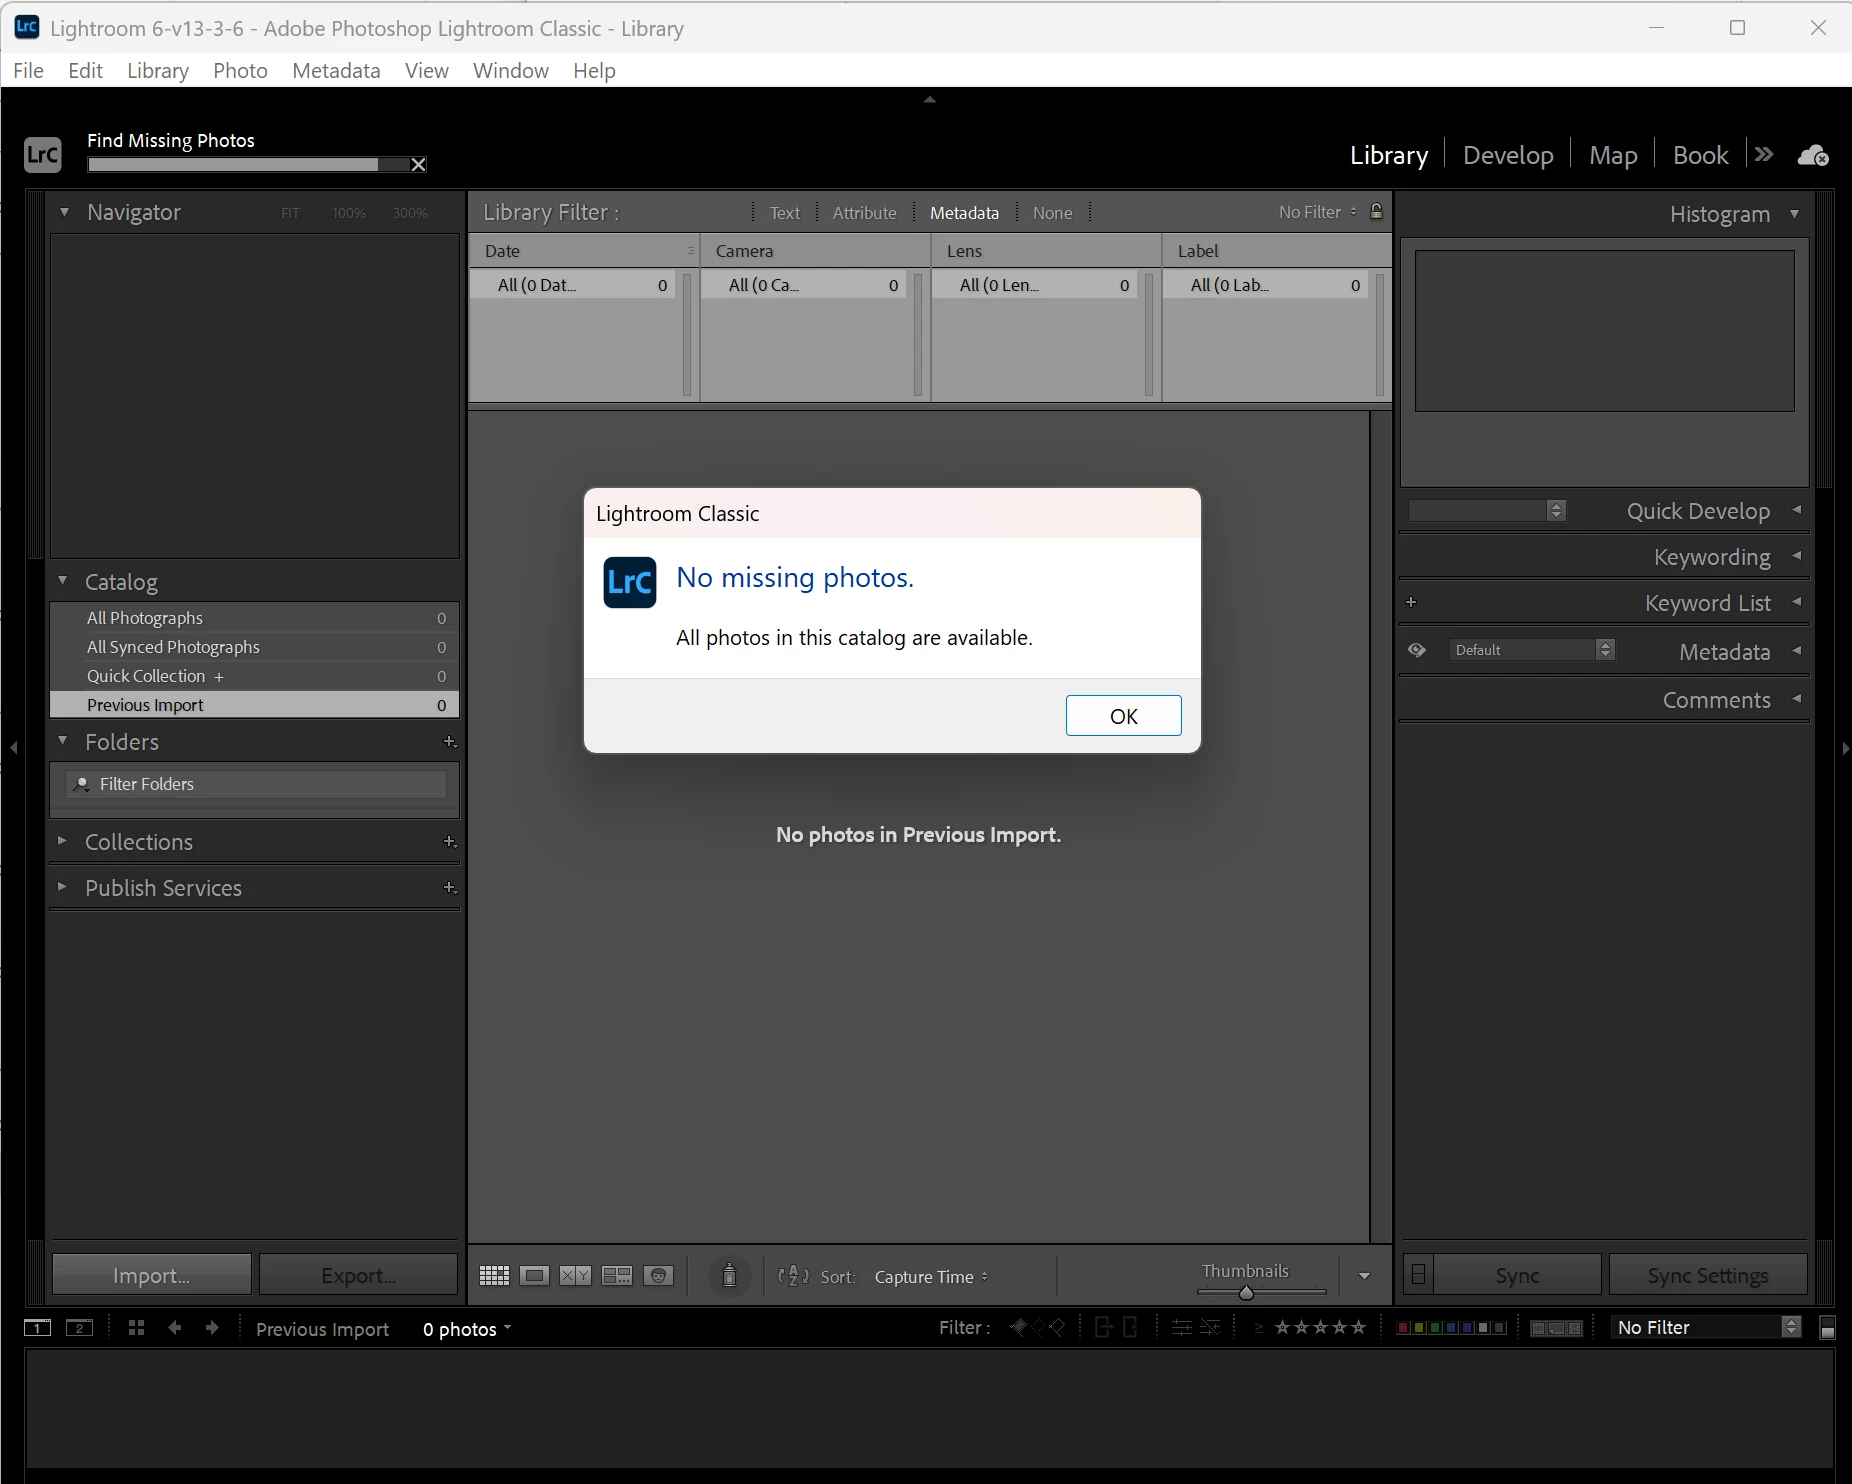Switch to the Book module
This screenshot has width=1852, height=1484.
coord(1700,155)
